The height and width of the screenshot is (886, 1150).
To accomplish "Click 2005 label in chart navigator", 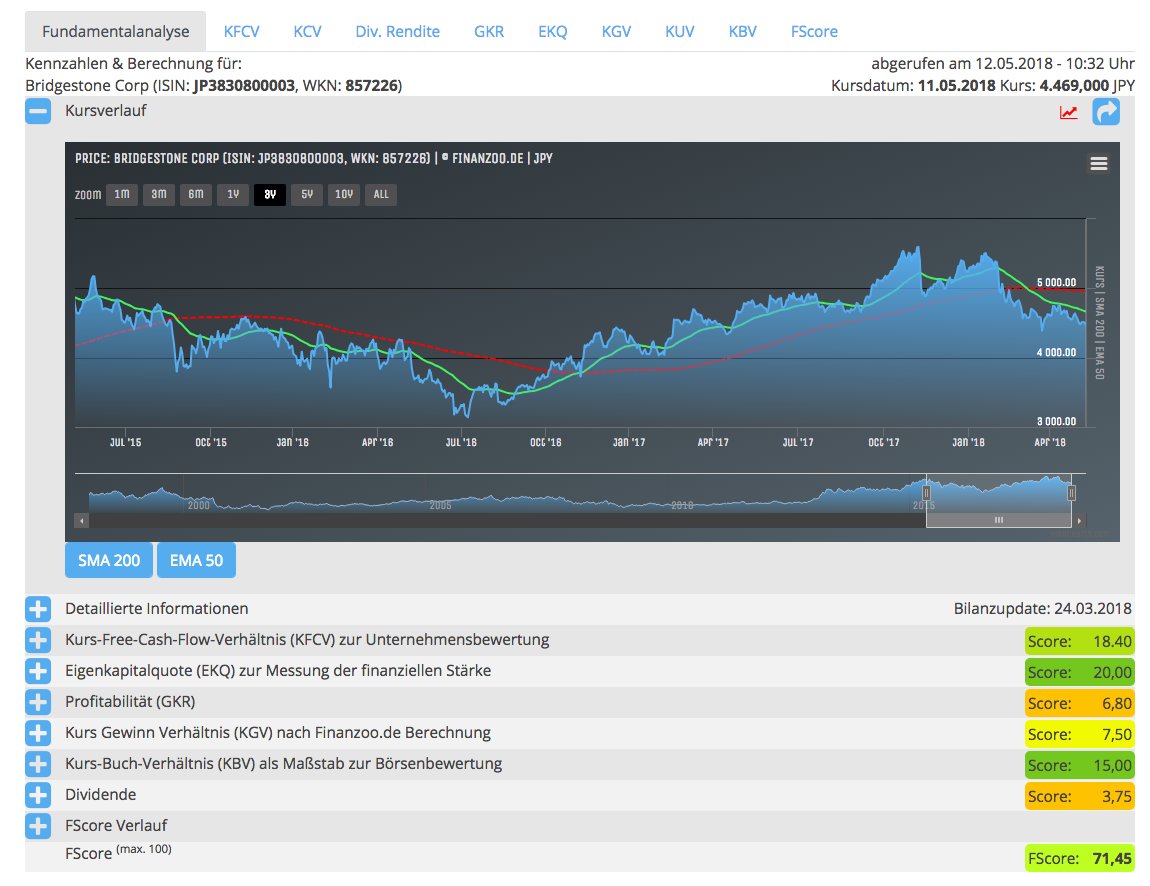I will pos(440,505).
